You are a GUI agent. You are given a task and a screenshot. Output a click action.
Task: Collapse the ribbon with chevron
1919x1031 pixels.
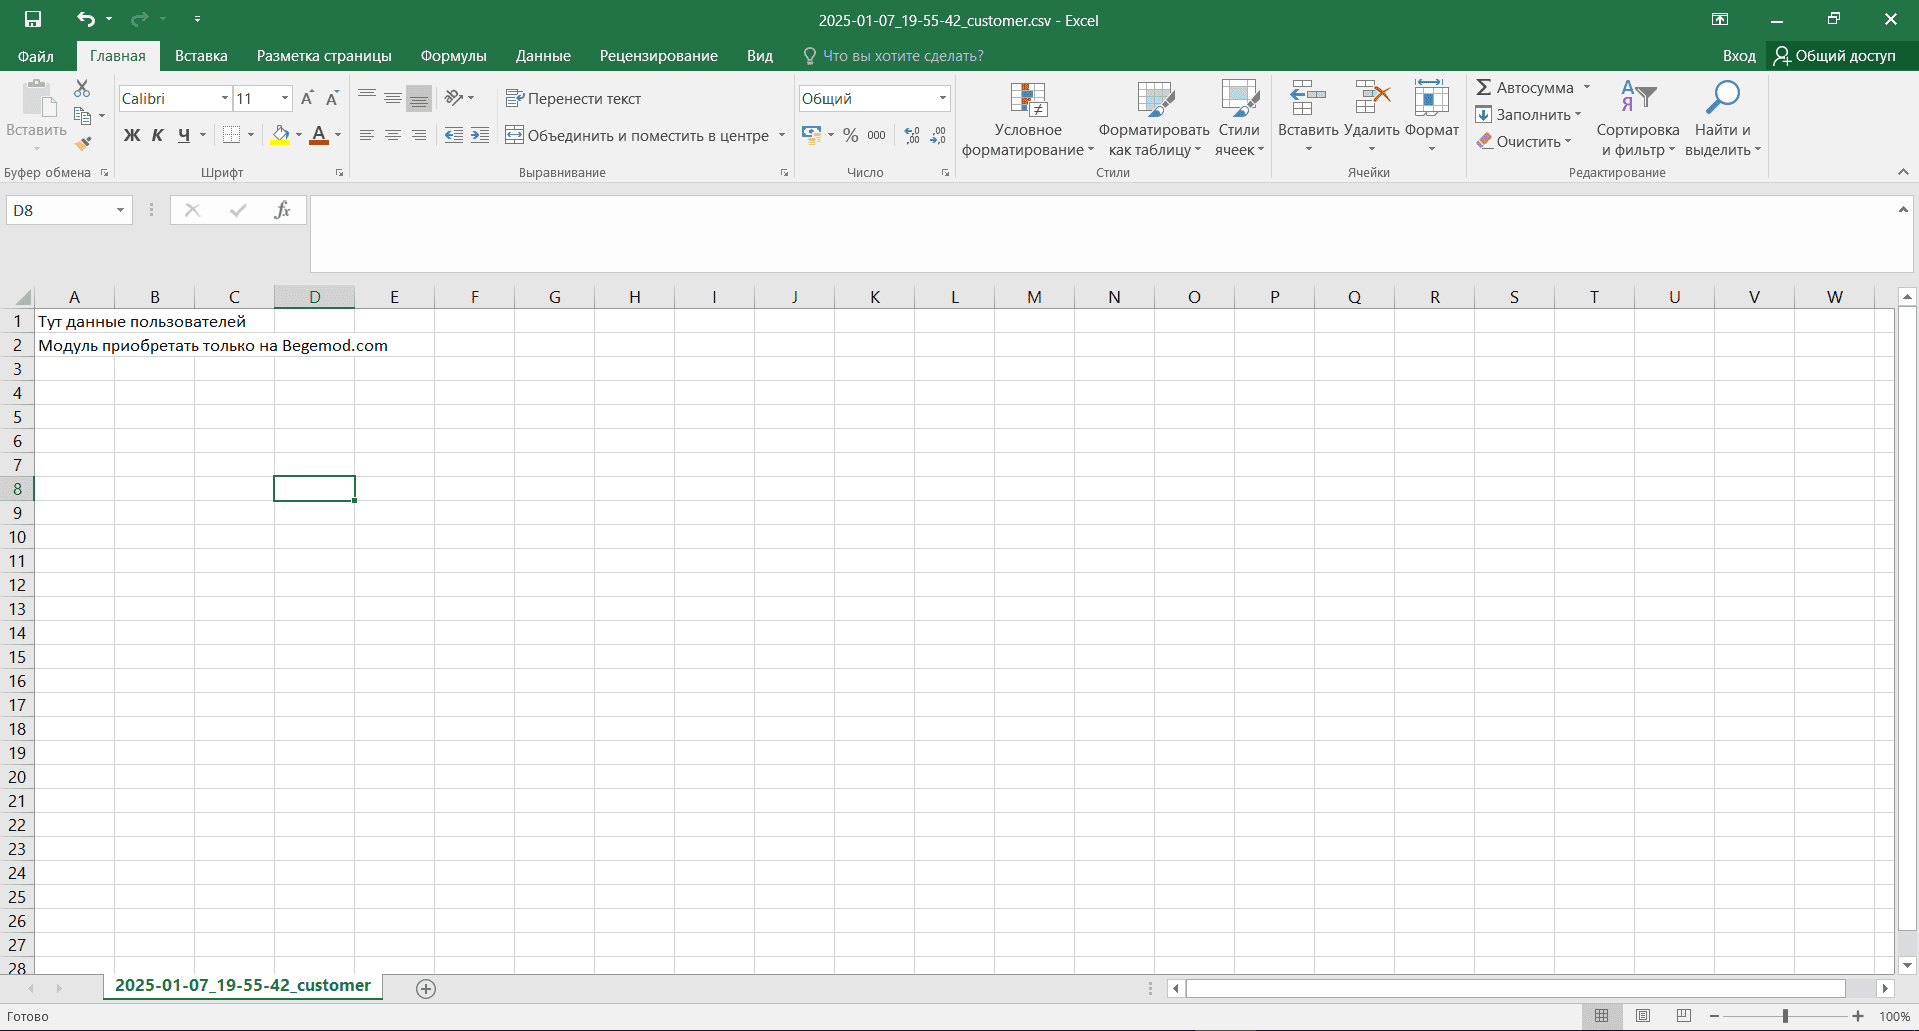coord(1903,172)
